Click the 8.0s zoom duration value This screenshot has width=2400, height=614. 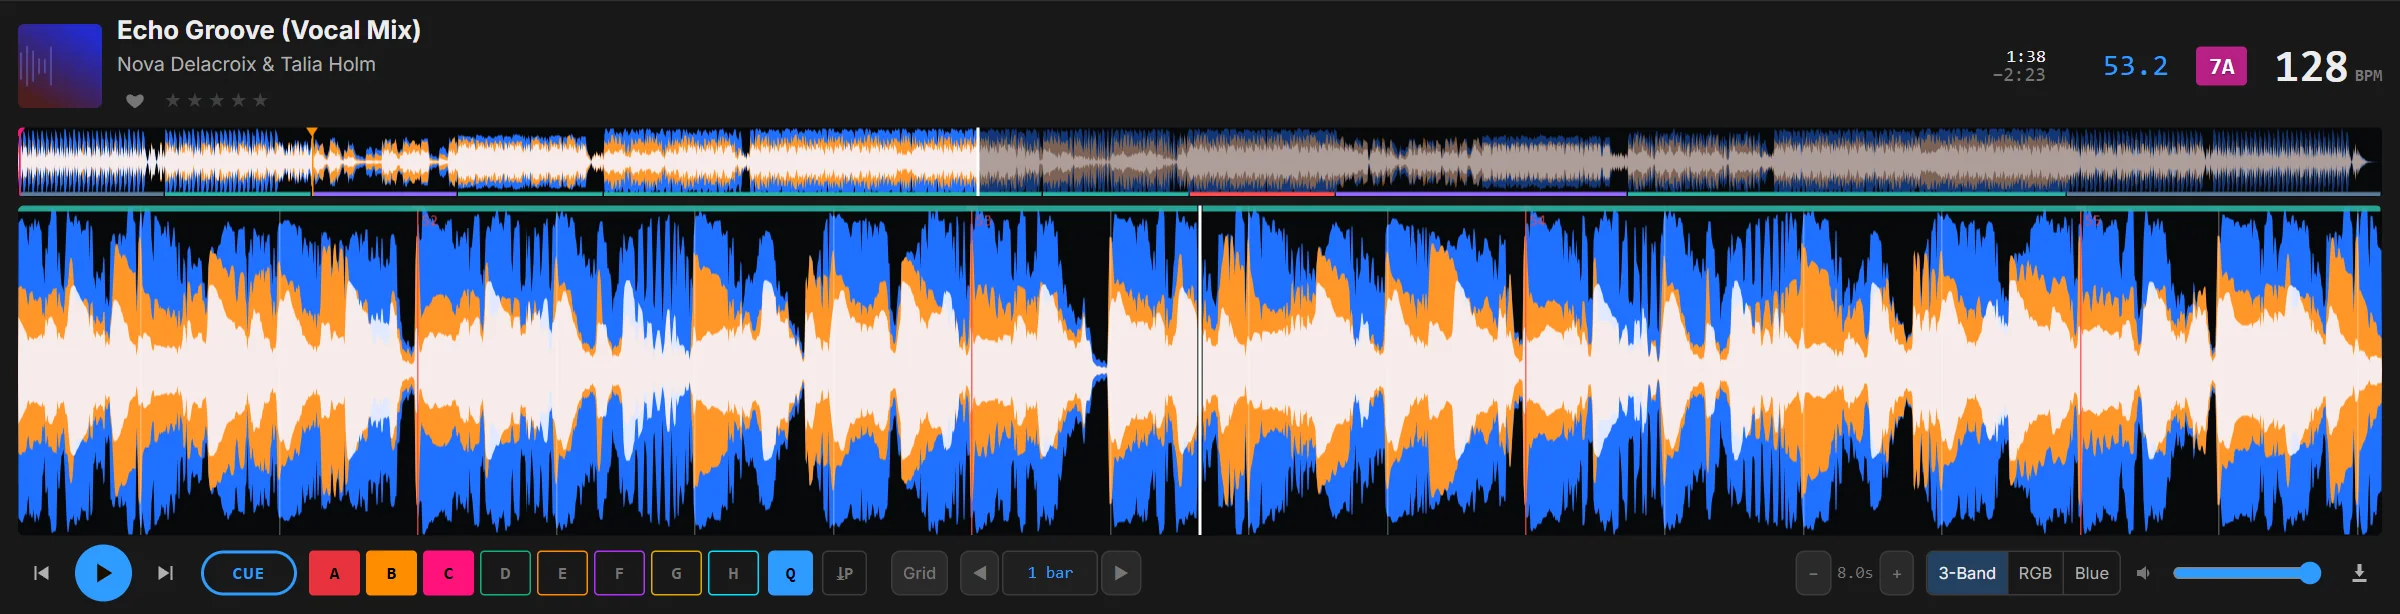point(1855,573)
